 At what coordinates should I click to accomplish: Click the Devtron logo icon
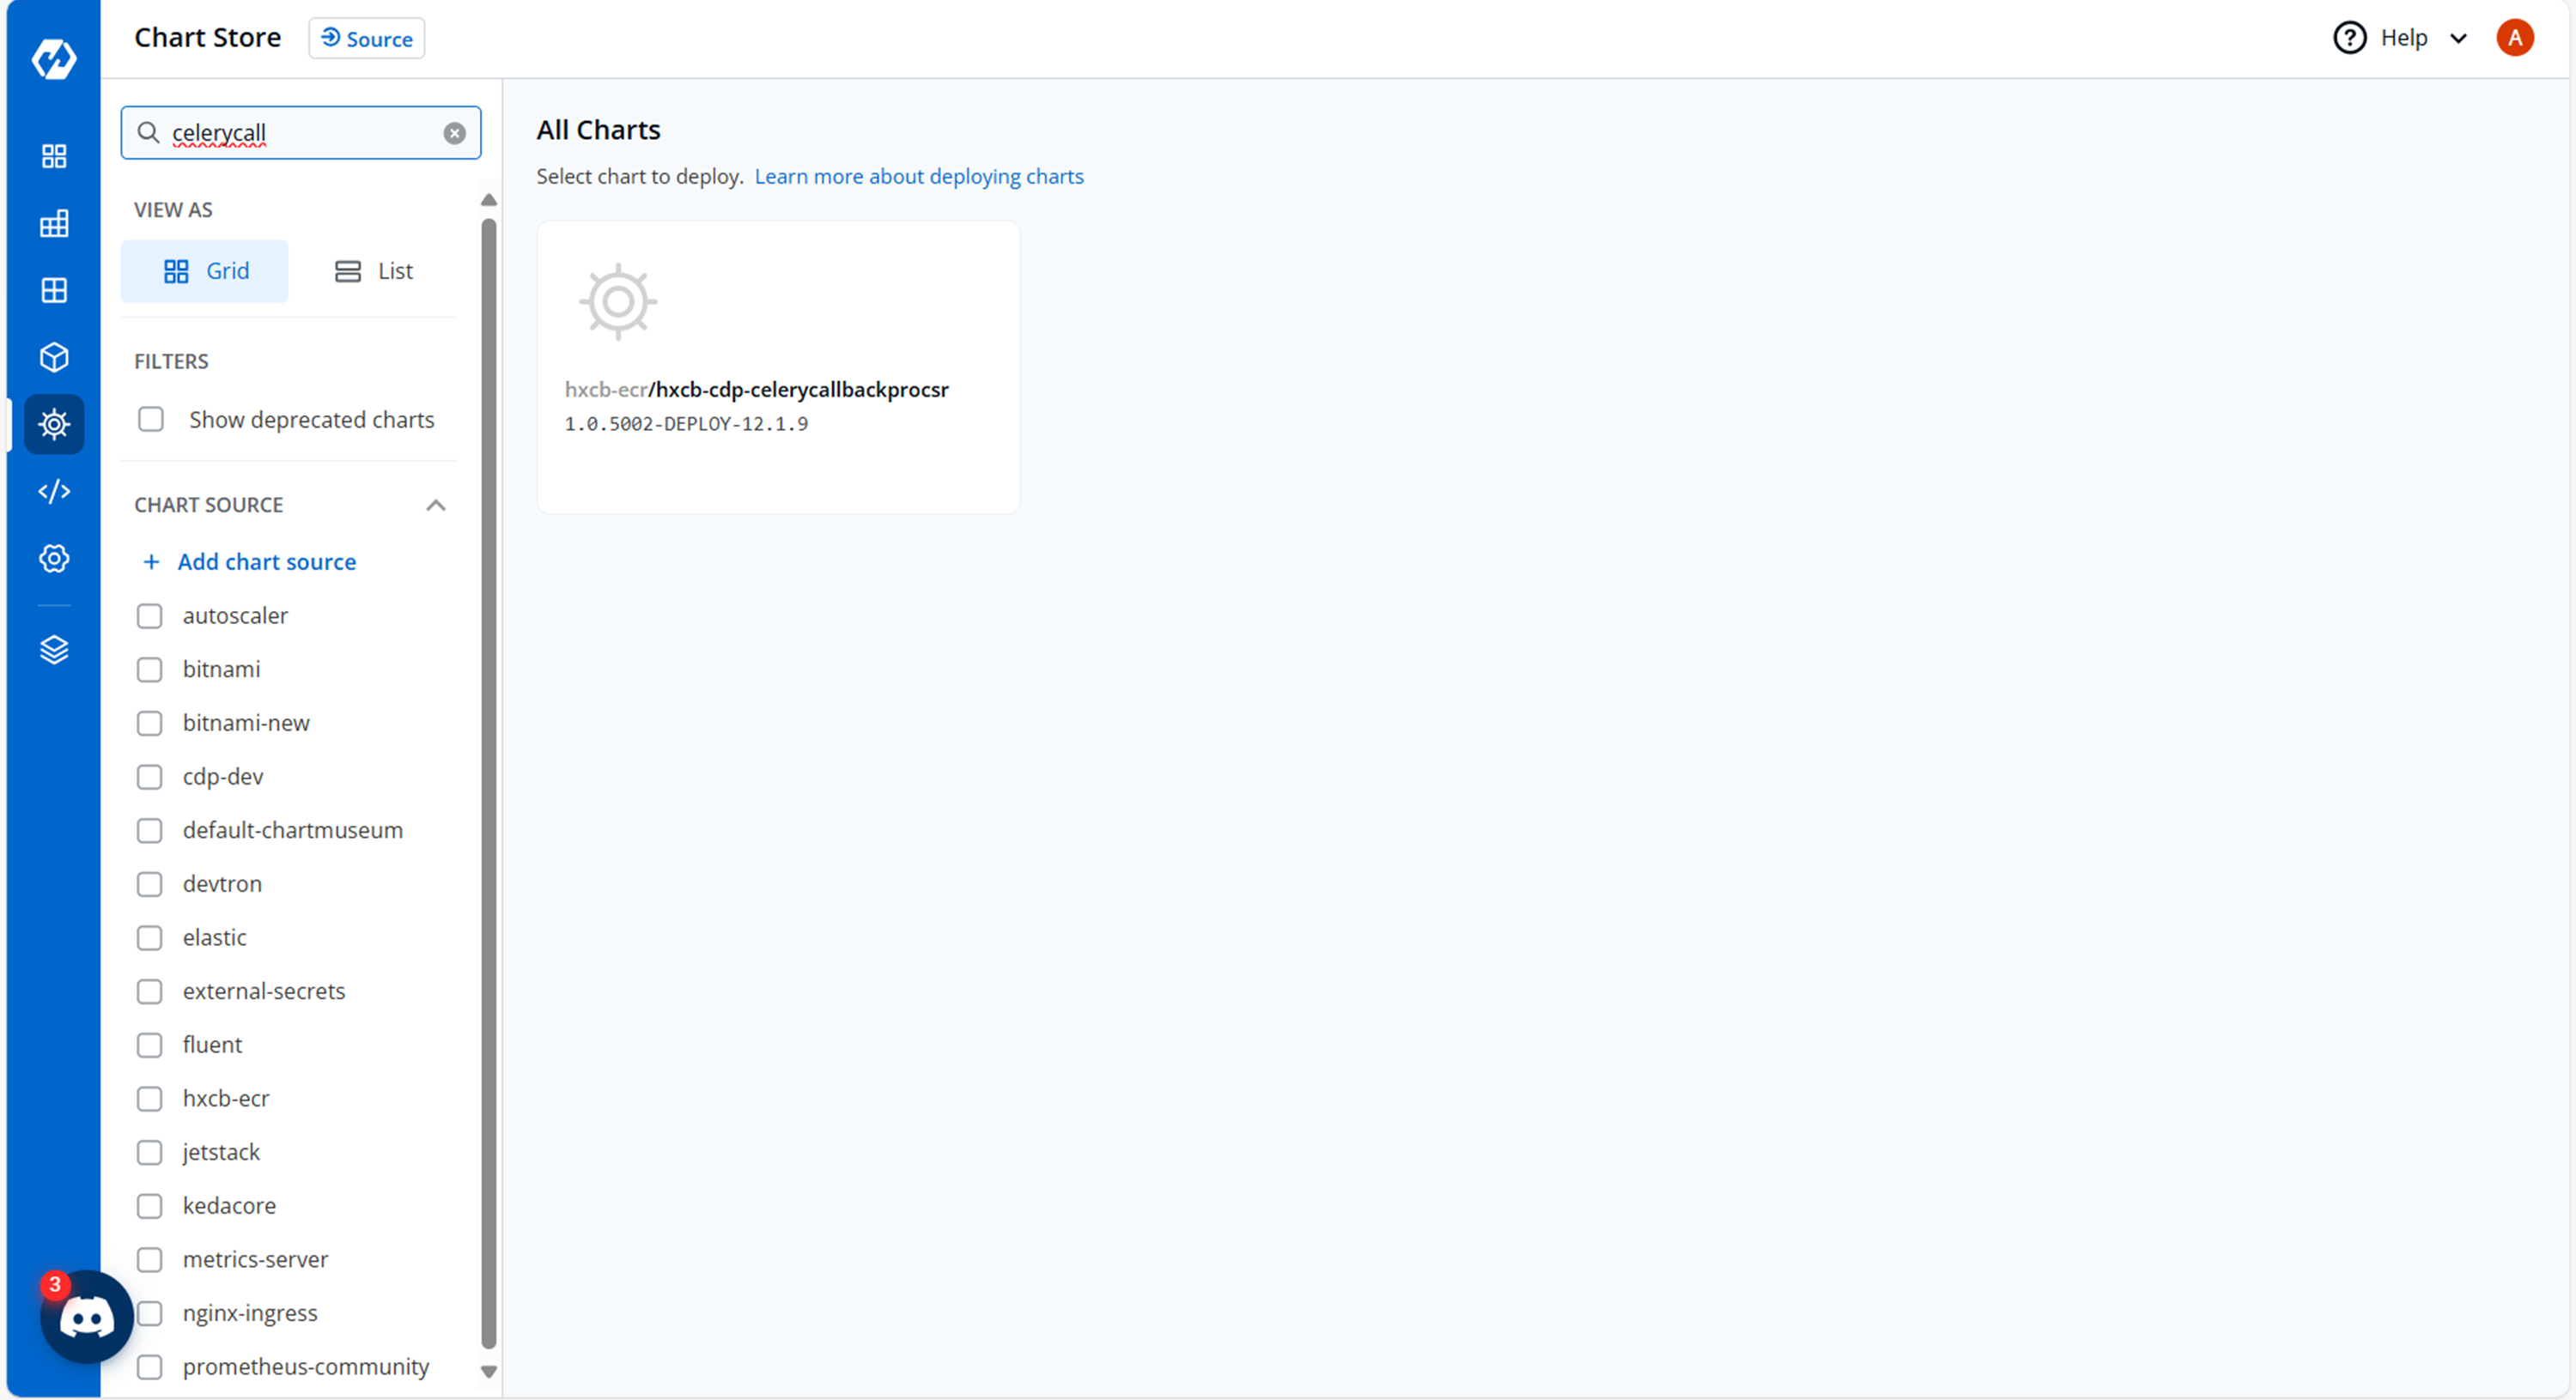(x=54, y=59)
